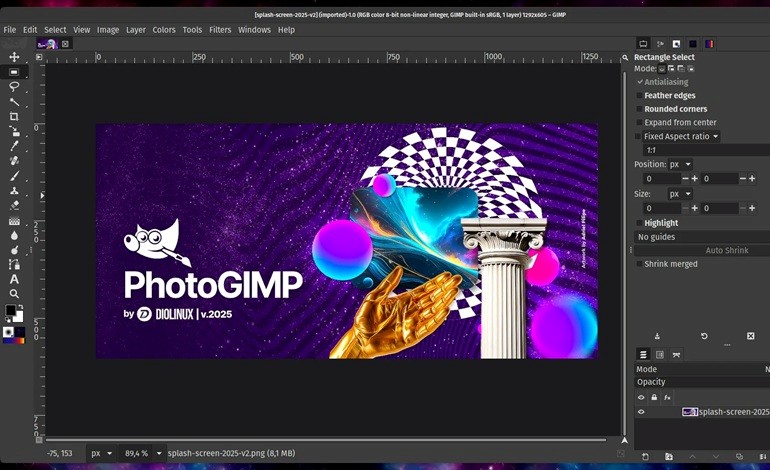Select the Move tool
The height and width of the screenshot is (470, 770).
pyautogui.click(x=14, y=57)
